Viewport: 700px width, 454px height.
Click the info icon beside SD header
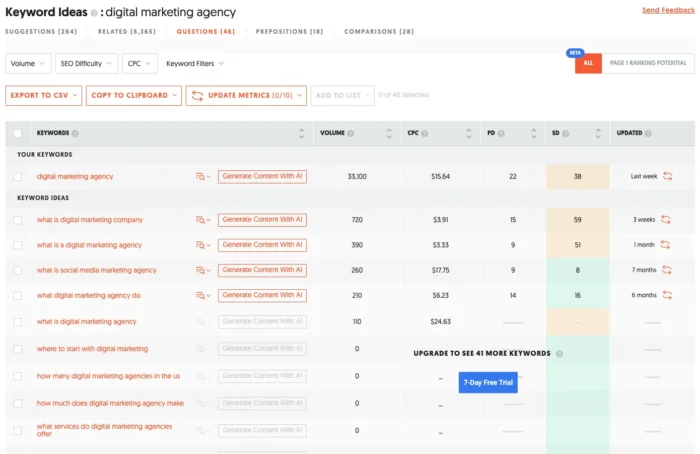click(x=566, y=133)
